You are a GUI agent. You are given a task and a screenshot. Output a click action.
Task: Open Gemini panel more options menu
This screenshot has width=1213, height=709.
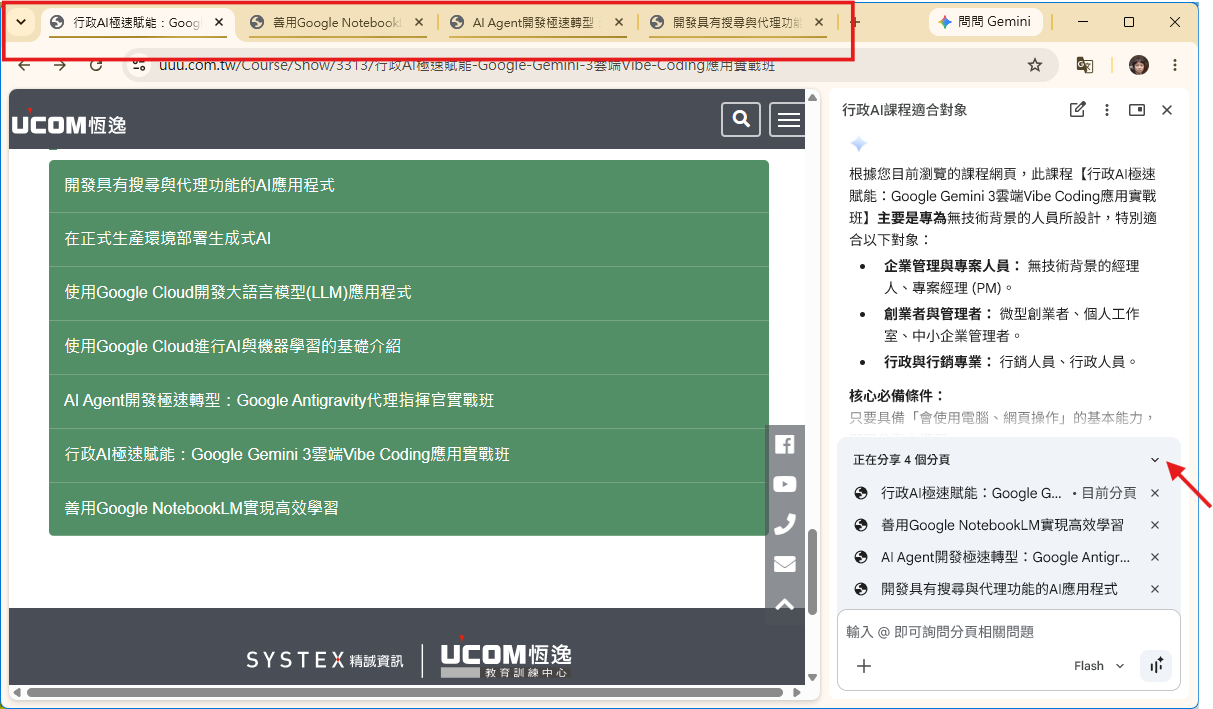click(x=1107, y=110)
